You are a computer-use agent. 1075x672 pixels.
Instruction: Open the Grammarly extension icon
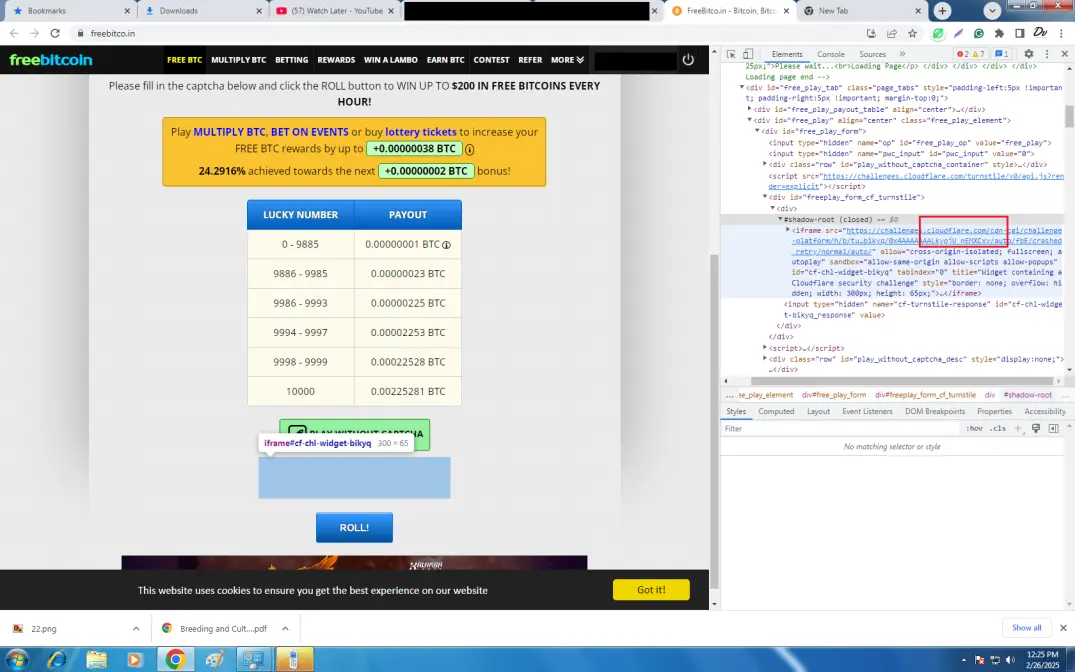pyautogui.click(x=979, y=33)
